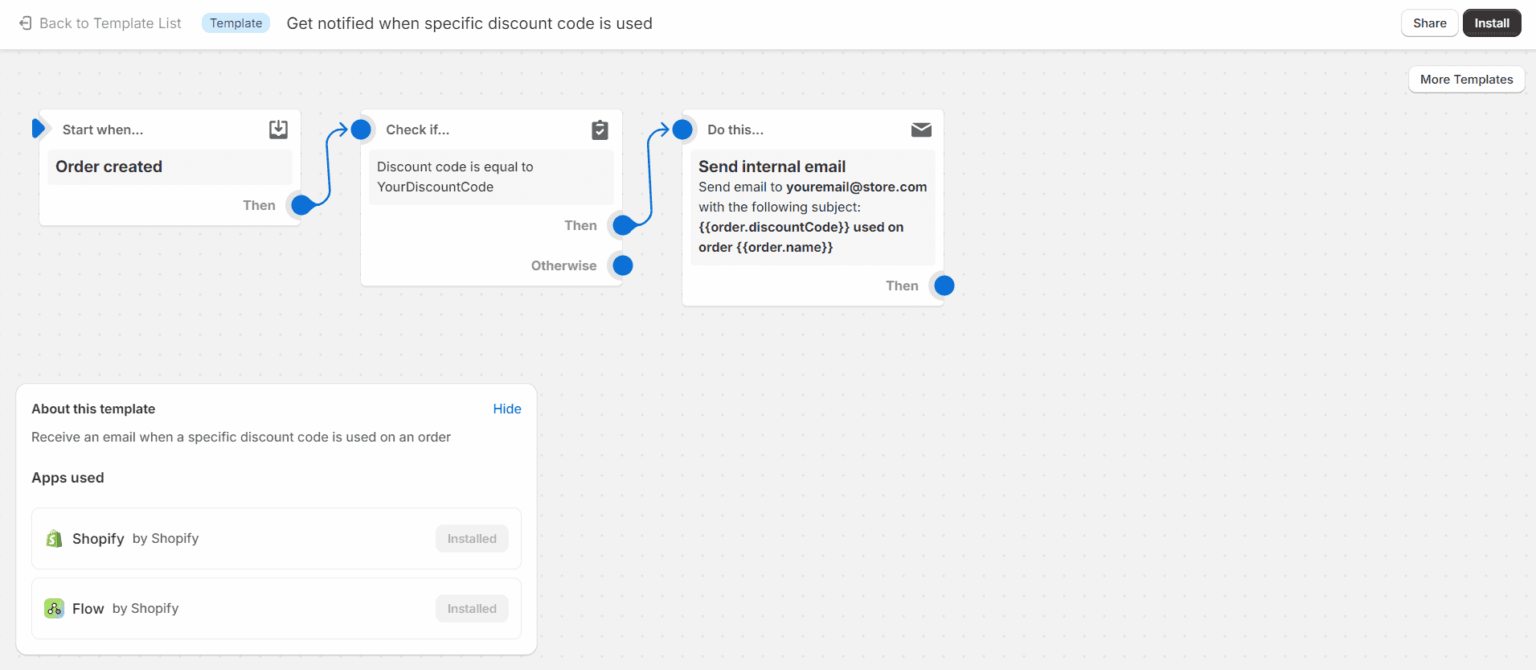Click the Installed badge next to Shopify

471,538
